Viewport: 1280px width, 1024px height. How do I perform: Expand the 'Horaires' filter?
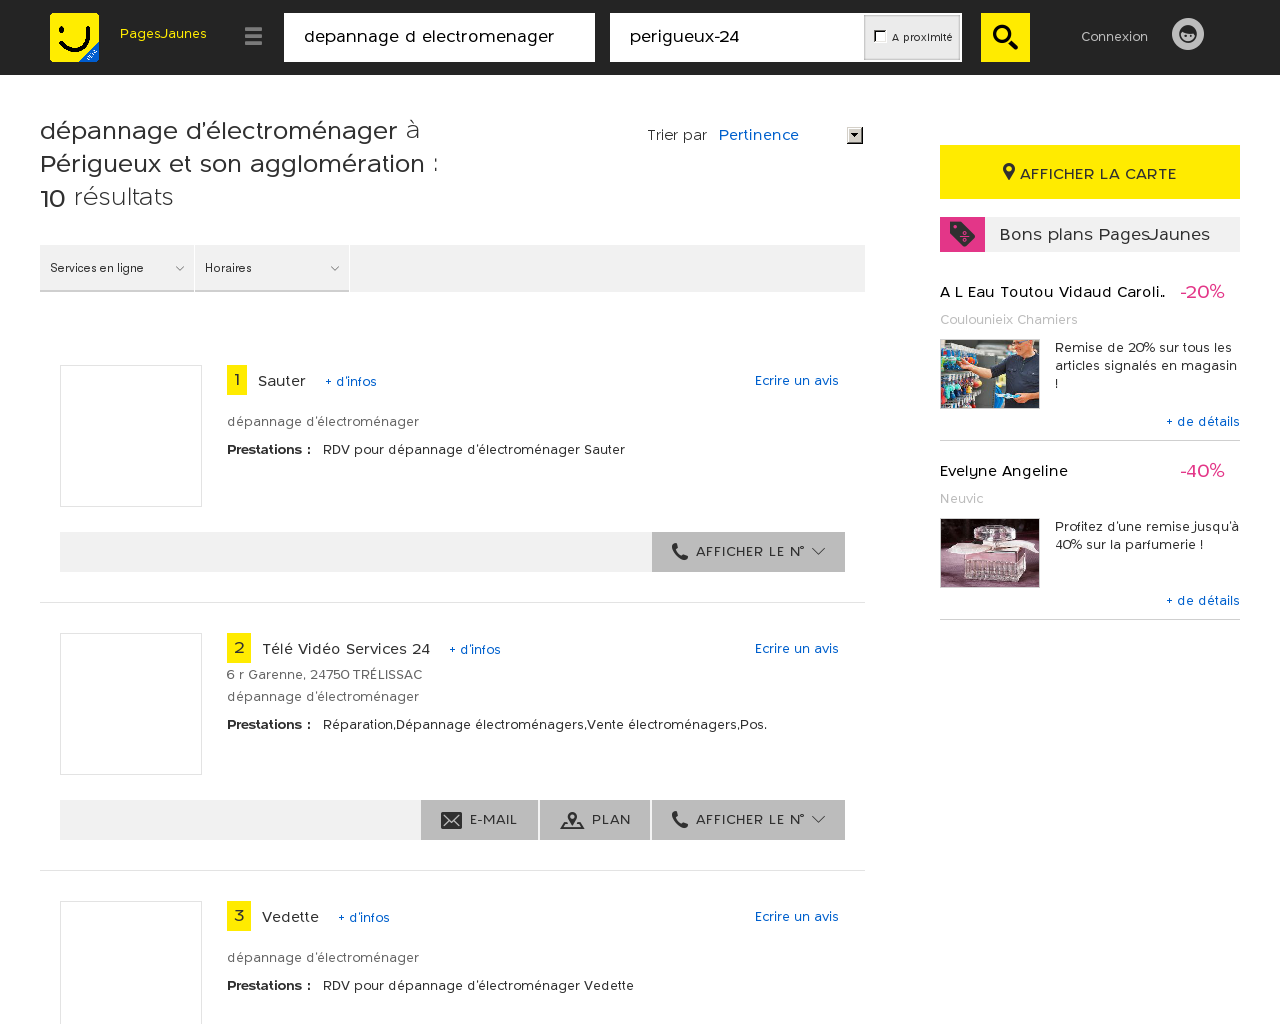[272, 268]
